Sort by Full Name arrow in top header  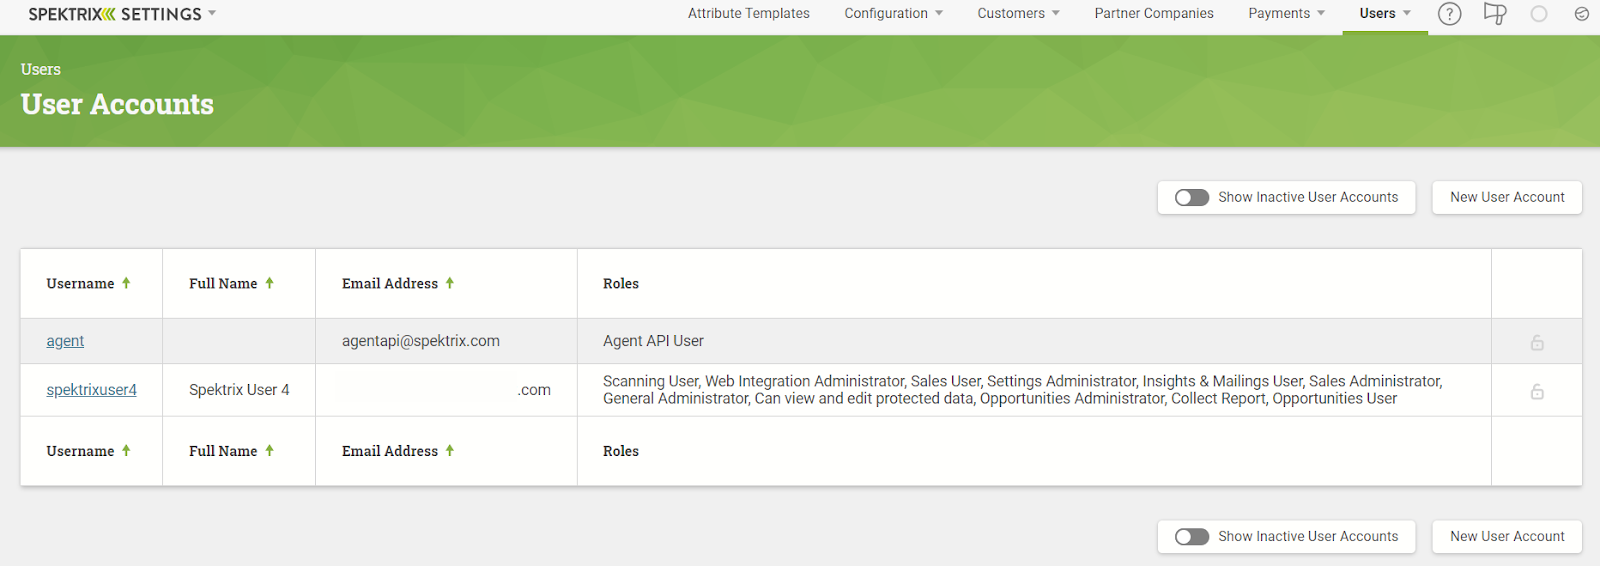click(269, 283)
